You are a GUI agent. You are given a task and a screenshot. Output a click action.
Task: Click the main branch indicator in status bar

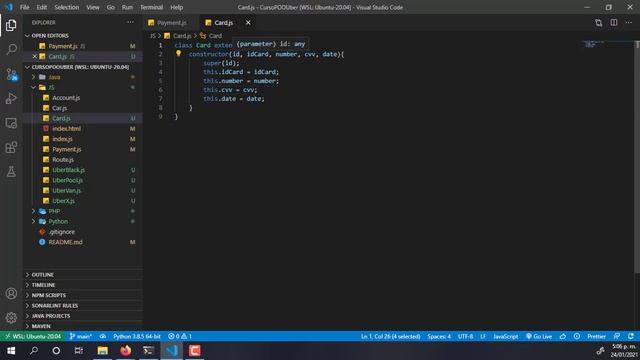80,336
